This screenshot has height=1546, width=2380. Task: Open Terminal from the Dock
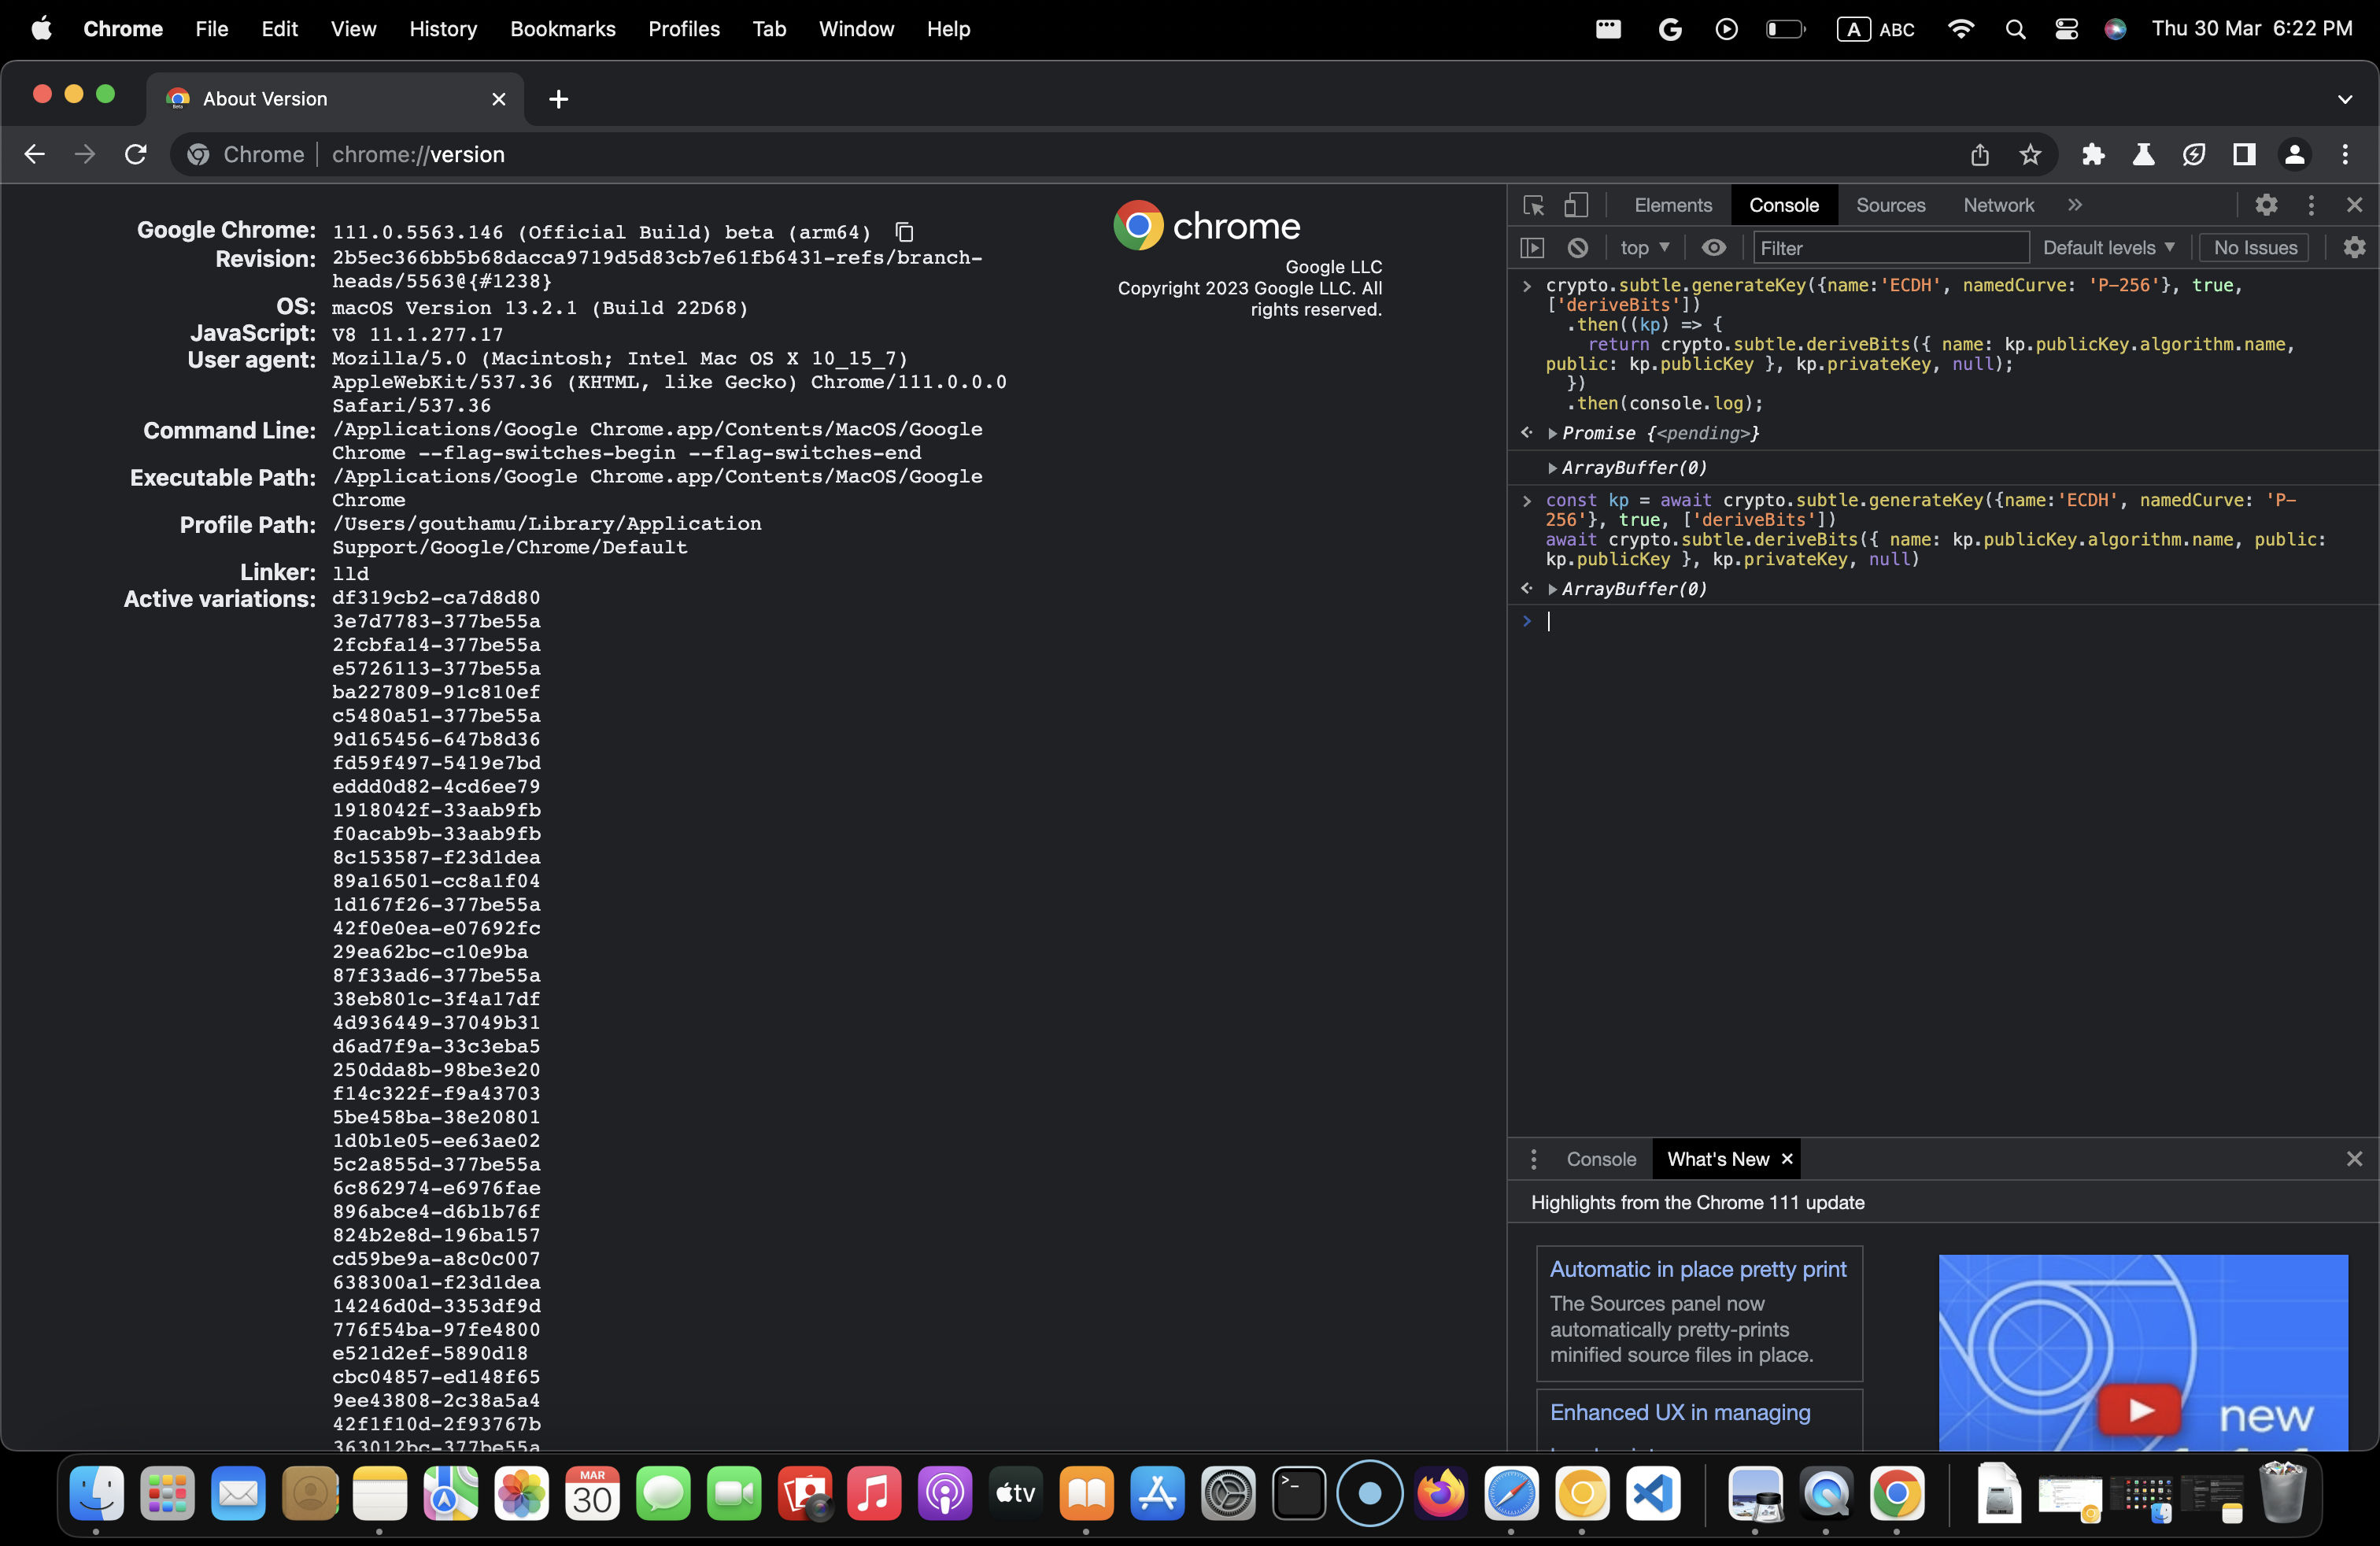click(x=1298, y=1494)
